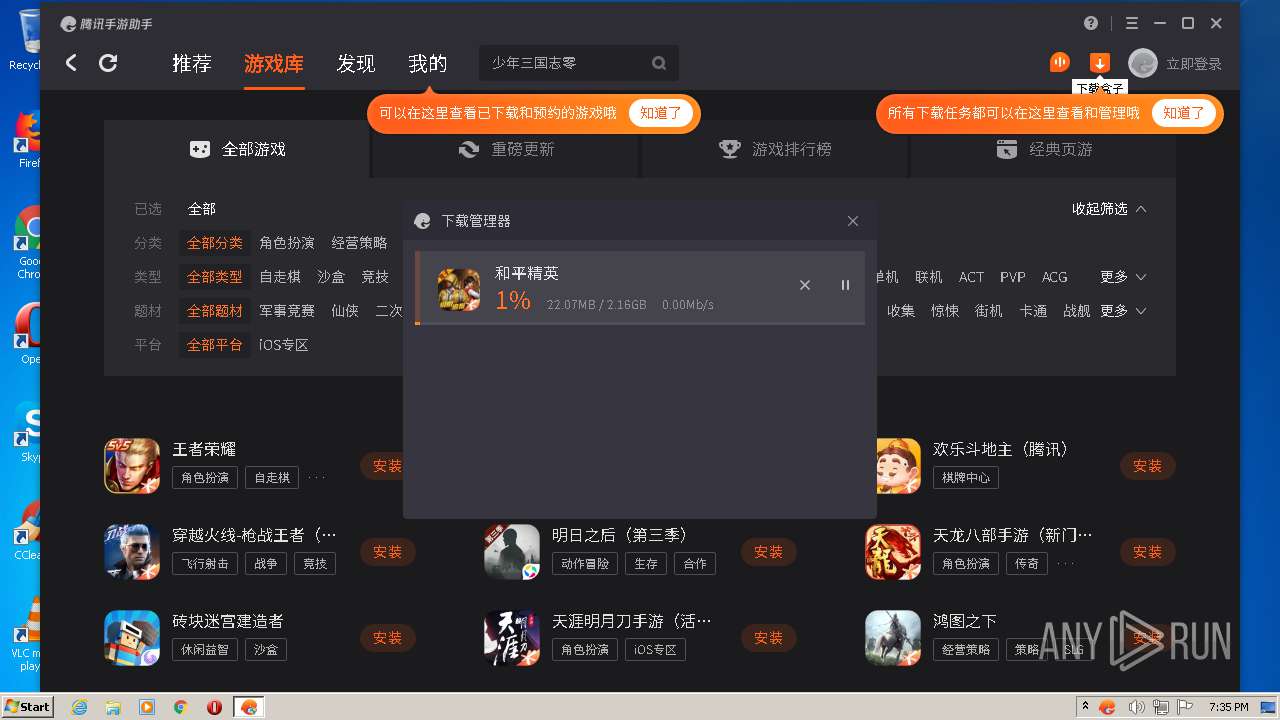1280x720 pixels.
Task: Switch to the 推荐 tab
Action: pos(192,63)
